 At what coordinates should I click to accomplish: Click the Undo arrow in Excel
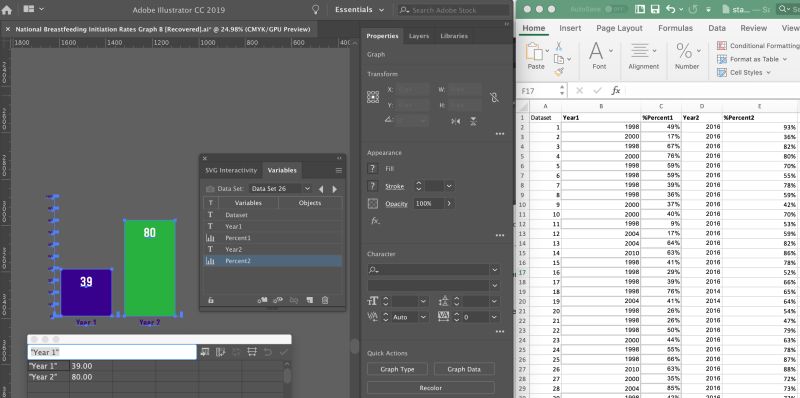(x=670, y=9)
